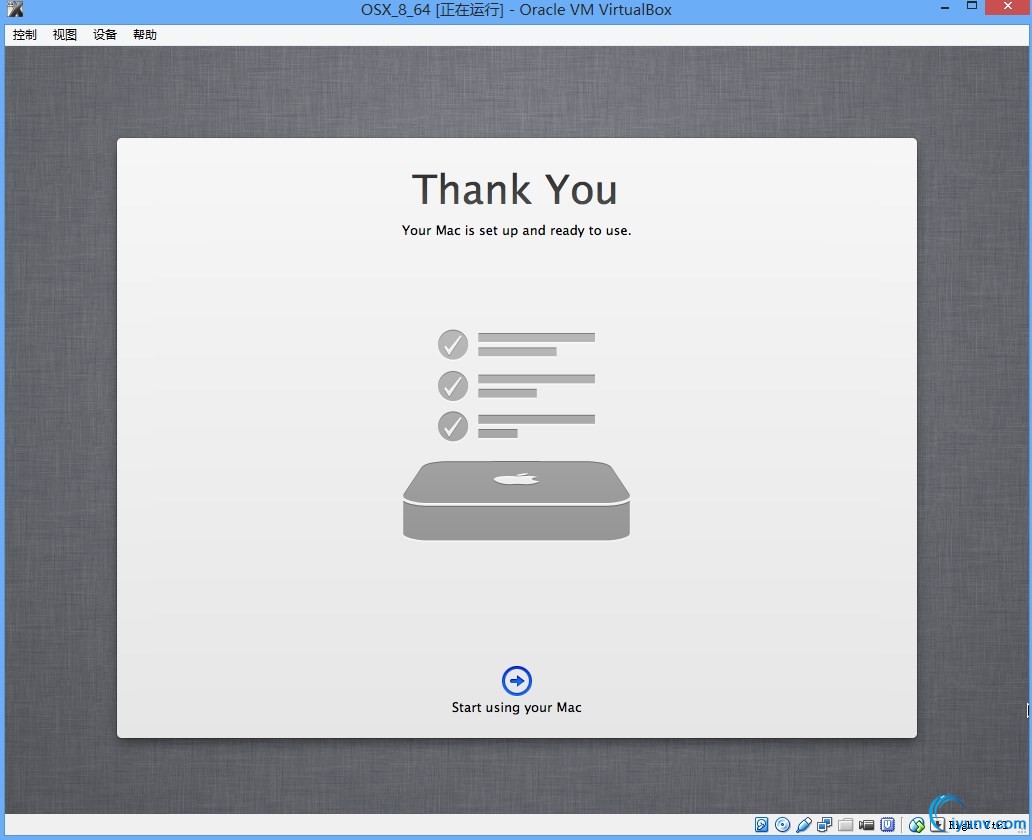The image size is (1032, 840).
Task: Click the virtualization CPU status icon
Action: click(x=888, y=824)
